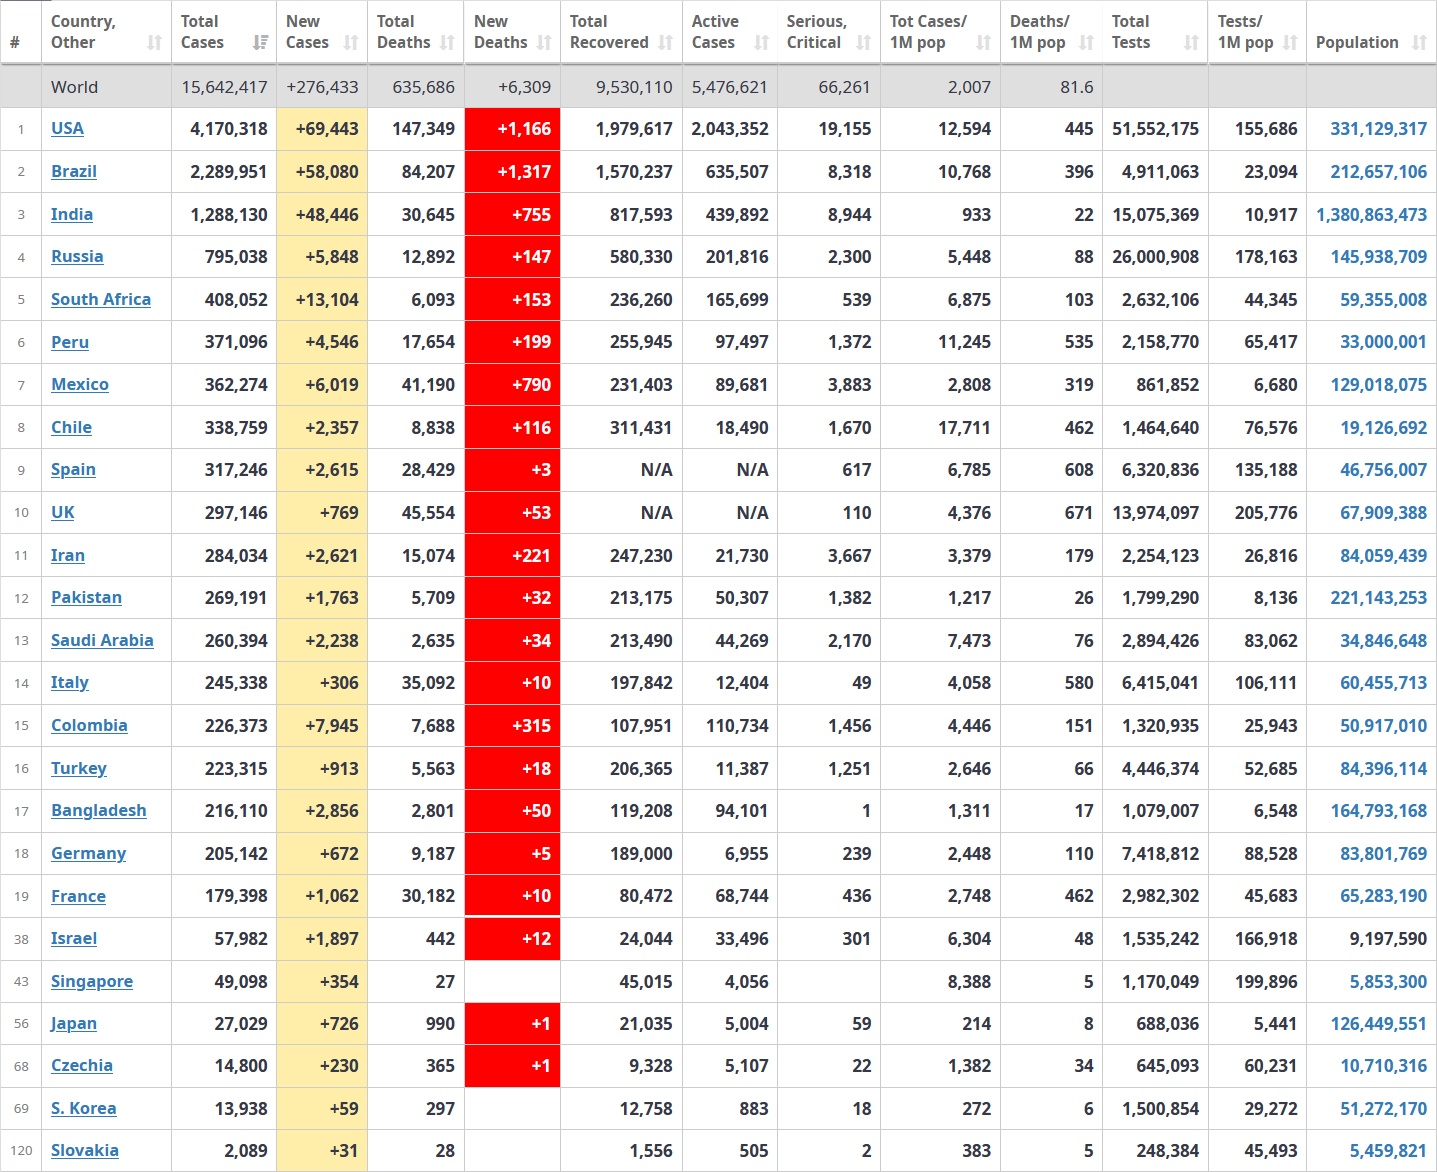Click Brazil population number link
This screenshot has height=1172, width=1437.
coord(1378,172)
